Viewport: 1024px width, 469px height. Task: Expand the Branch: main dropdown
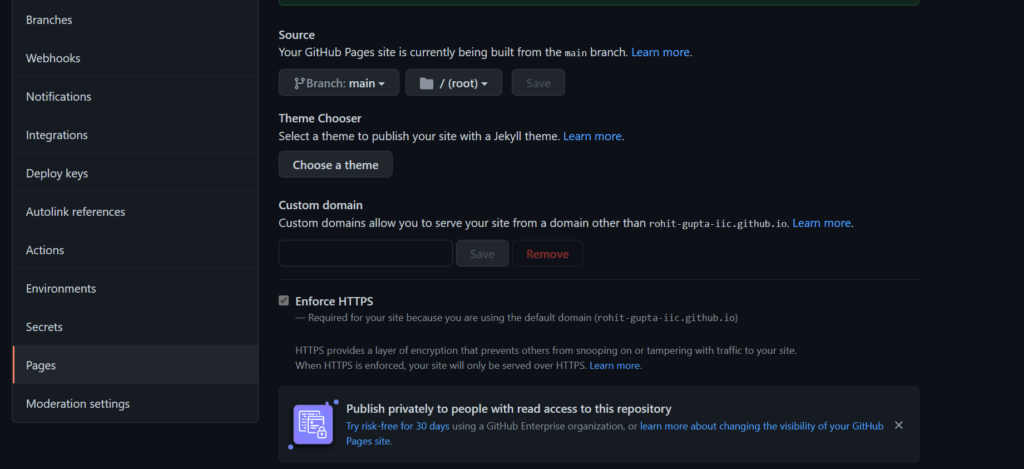point(339,83)
